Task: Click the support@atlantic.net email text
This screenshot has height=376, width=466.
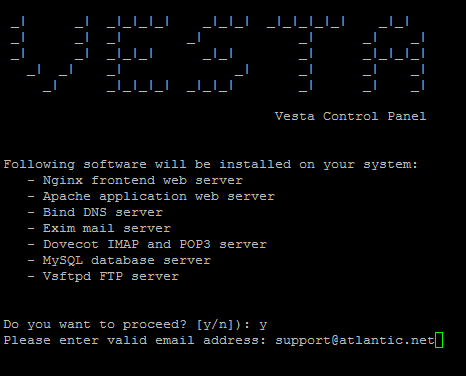Action: coord(355,340)
